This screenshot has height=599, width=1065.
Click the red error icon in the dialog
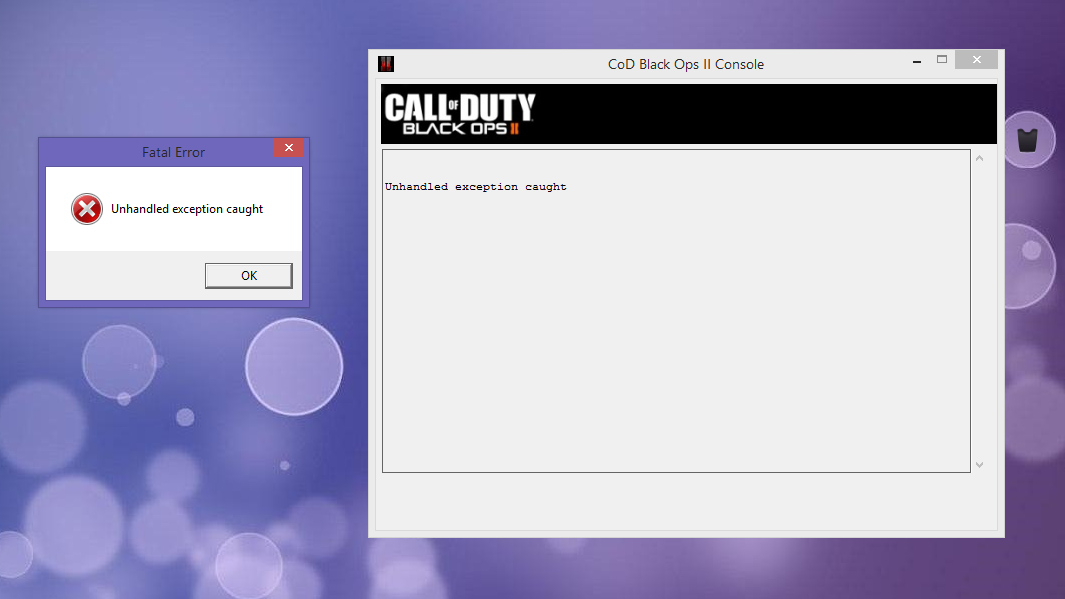87,209
